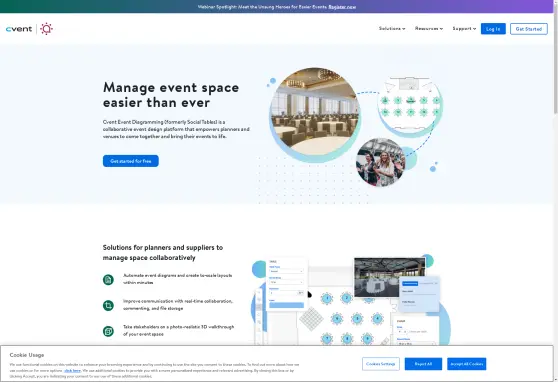
Task: Click the Get Started header button
Action: point(528,29)
